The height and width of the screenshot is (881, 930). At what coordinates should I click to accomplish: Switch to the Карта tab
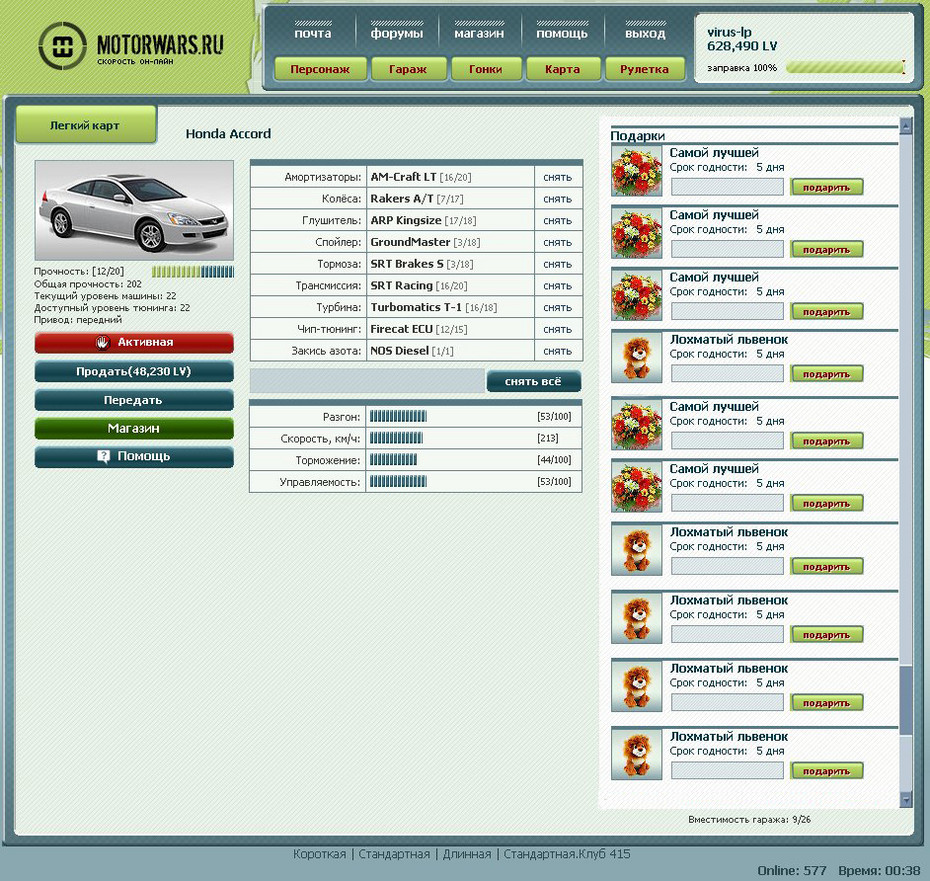[x=562, y=69]
